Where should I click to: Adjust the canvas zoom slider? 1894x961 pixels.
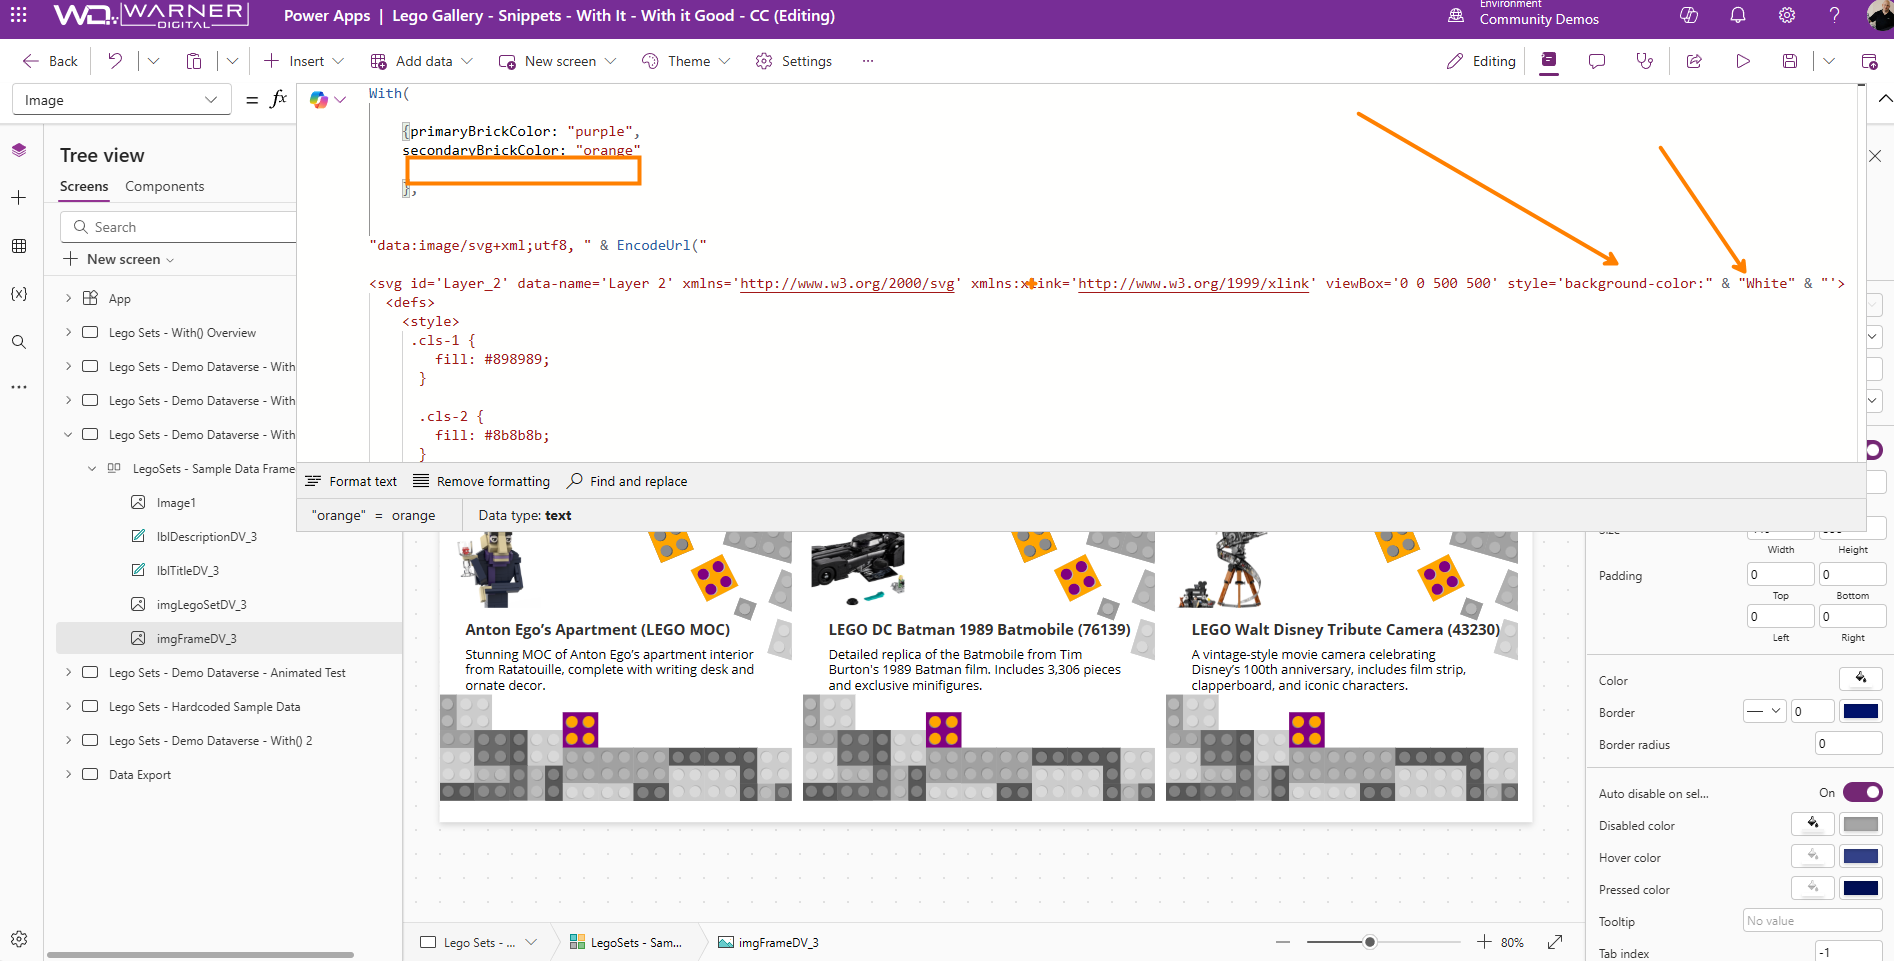[1370, 942]
